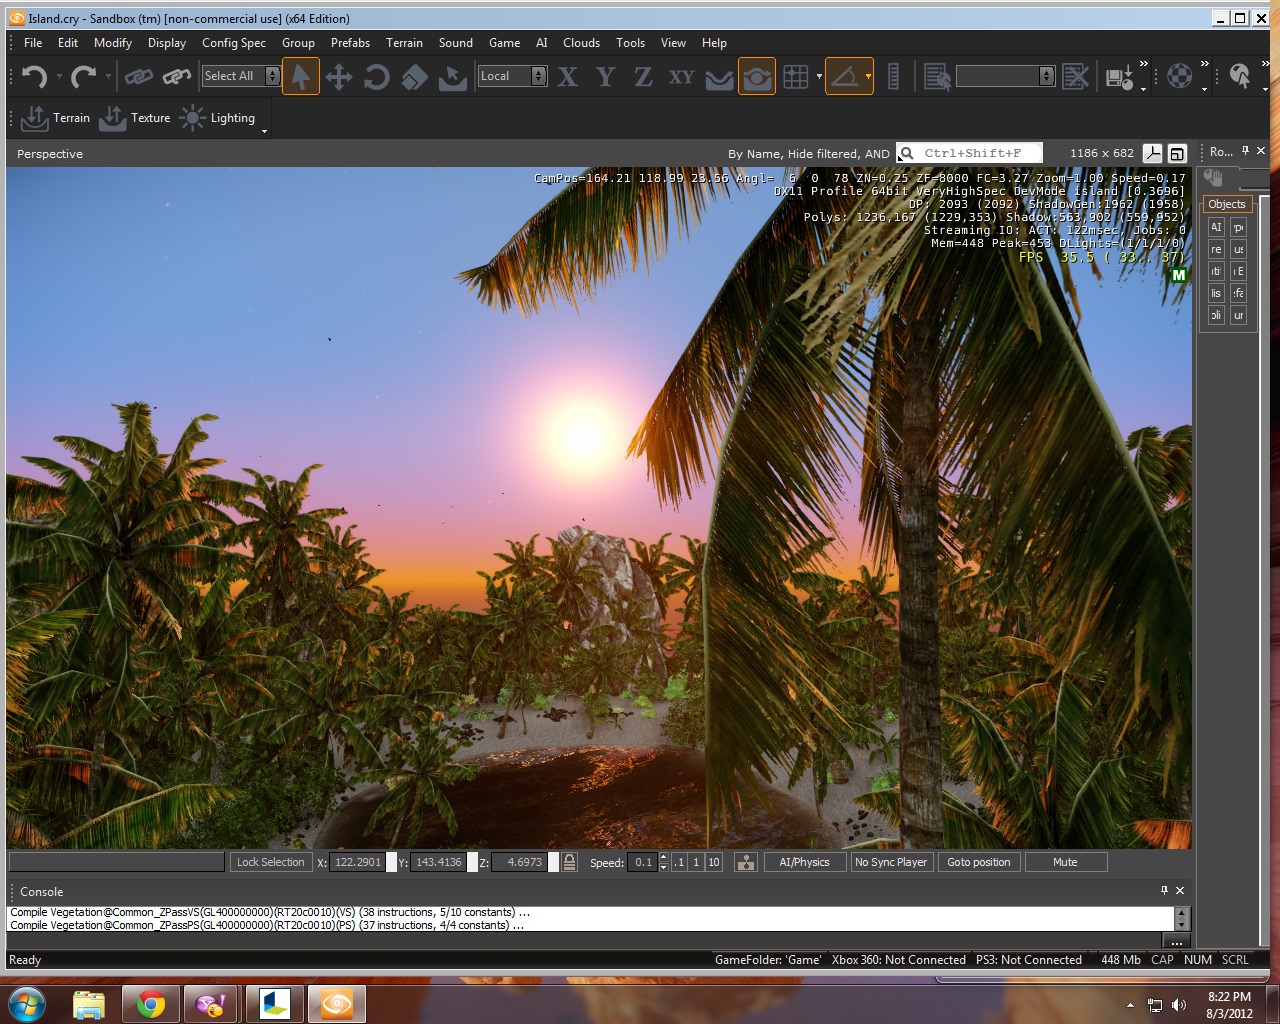Click the console scrollbar arrows

1182,918
